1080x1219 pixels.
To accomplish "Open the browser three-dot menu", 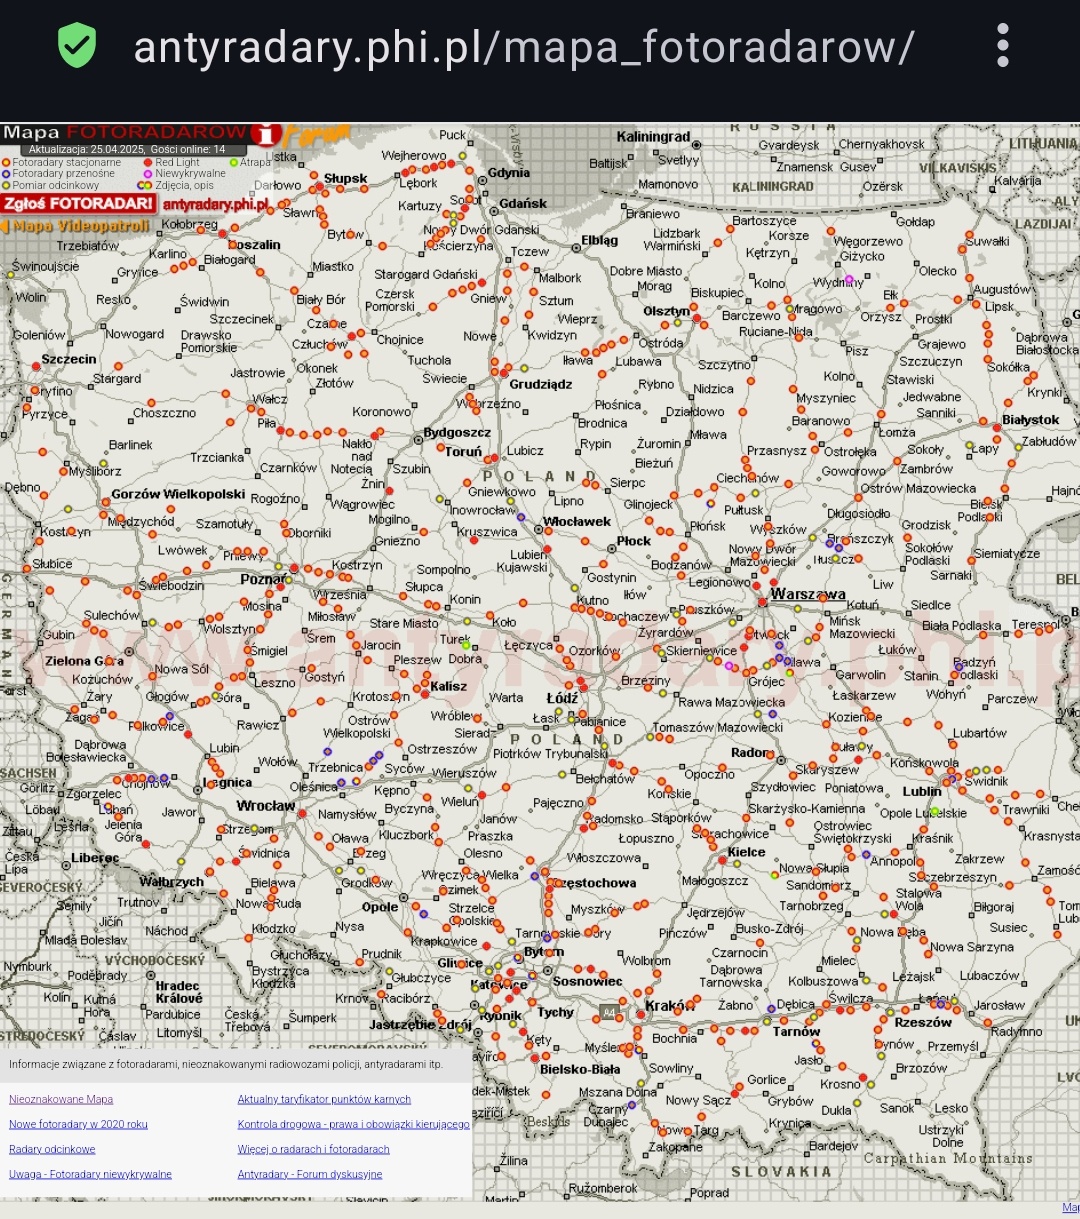I will click(x=1001, y=45).
